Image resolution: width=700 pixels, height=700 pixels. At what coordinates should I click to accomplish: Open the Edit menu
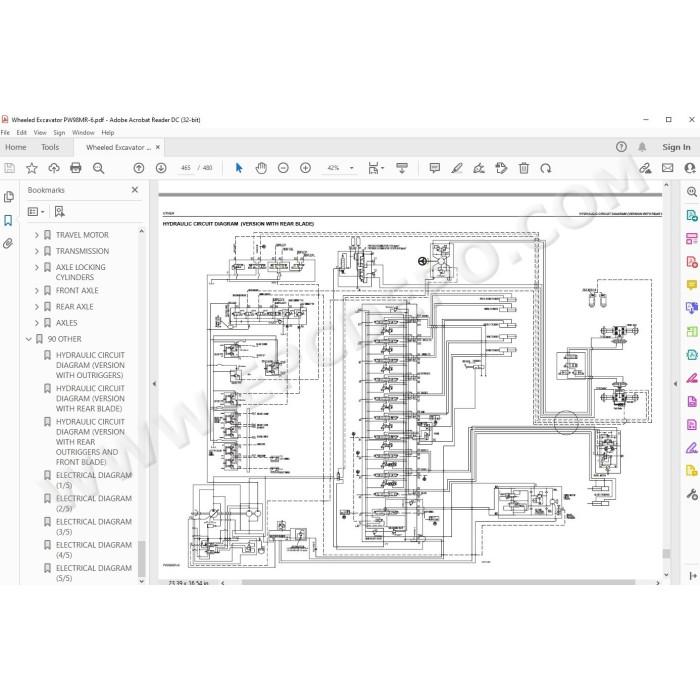point(21,133)
